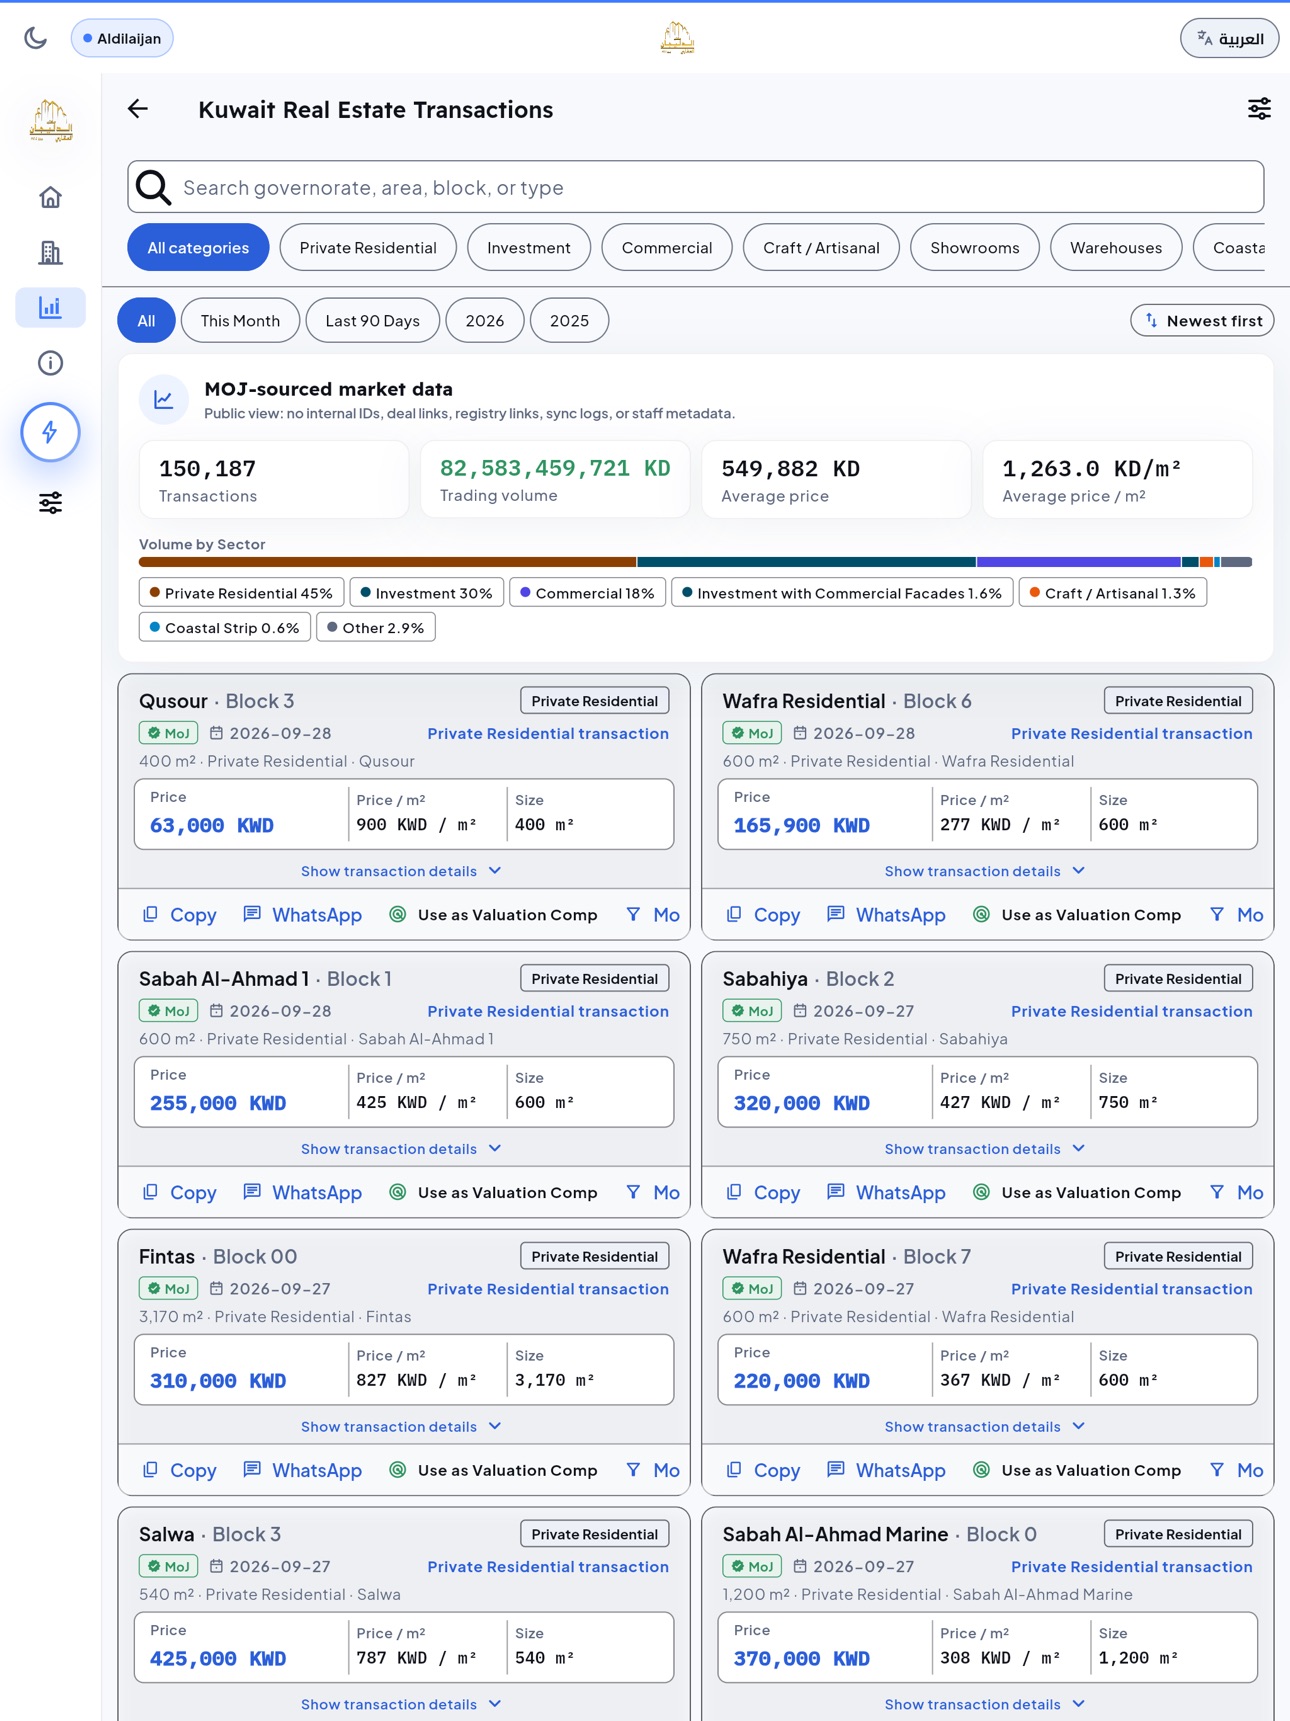Viewport: 1290px width, 1721px height.
Task: Expand transaction details for Wafra Residential Block 6
Action: point(986,871)
